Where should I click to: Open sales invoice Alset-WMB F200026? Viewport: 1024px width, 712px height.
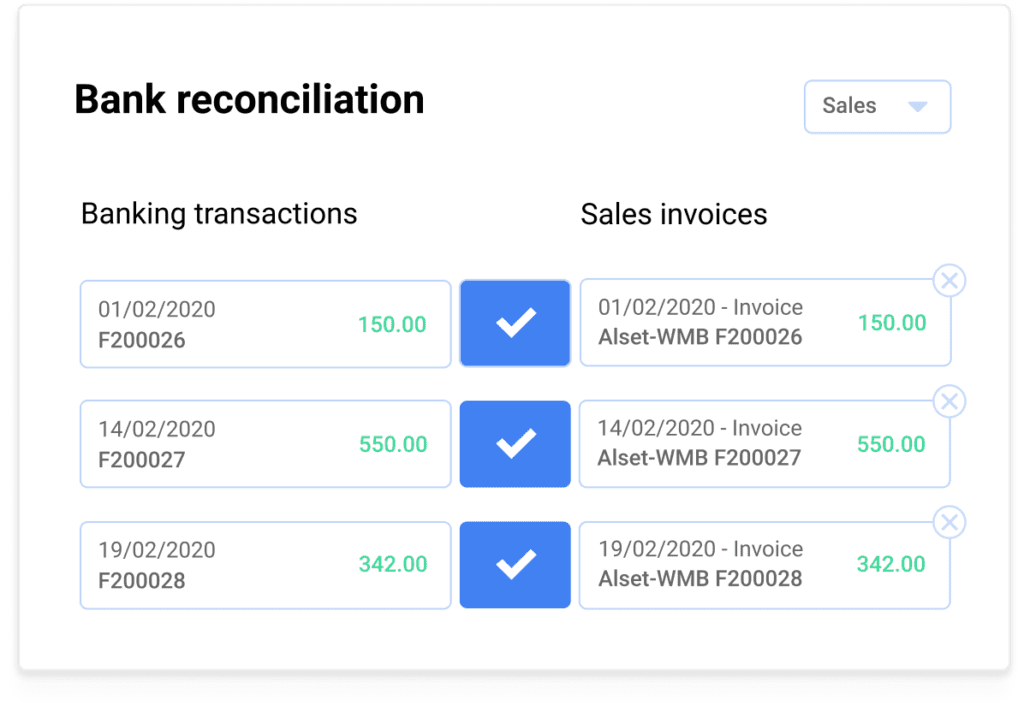[764, 323]
